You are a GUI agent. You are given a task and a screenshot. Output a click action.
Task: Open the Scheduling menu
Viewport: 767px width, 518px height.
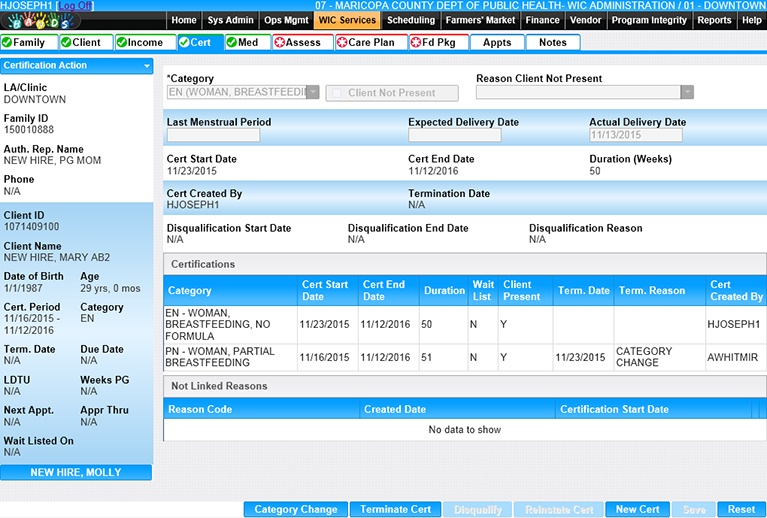[x=411, y=20]
